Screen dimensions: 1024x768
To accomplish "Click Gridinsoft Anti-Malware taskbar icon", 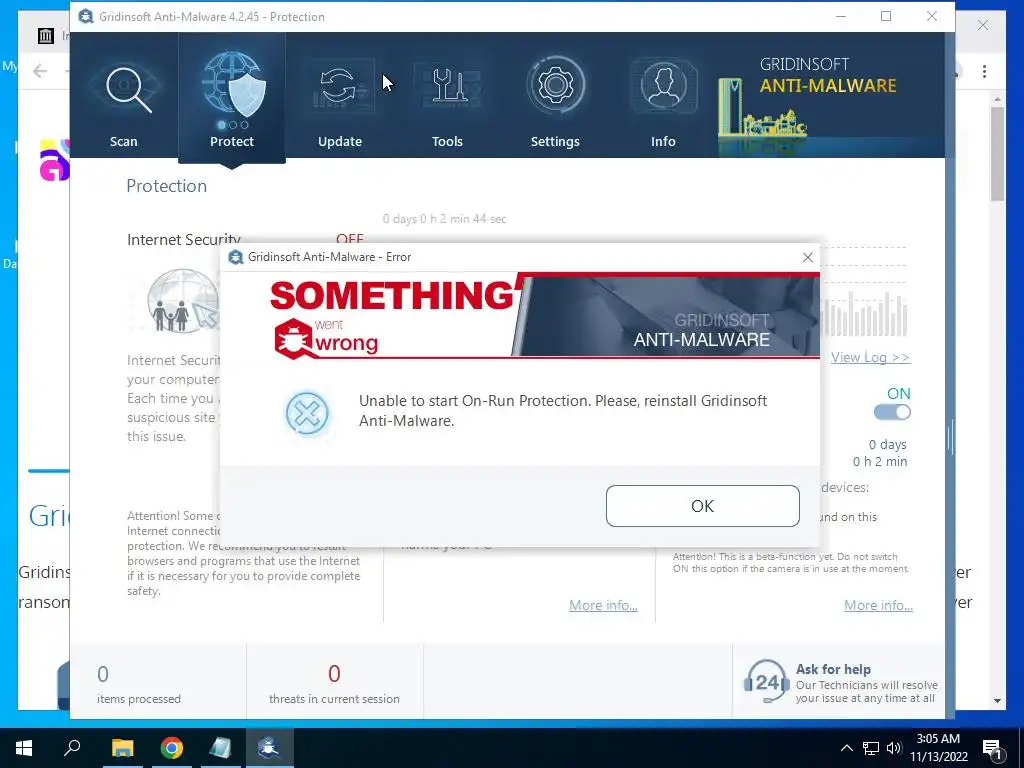I will click(269, 748).
